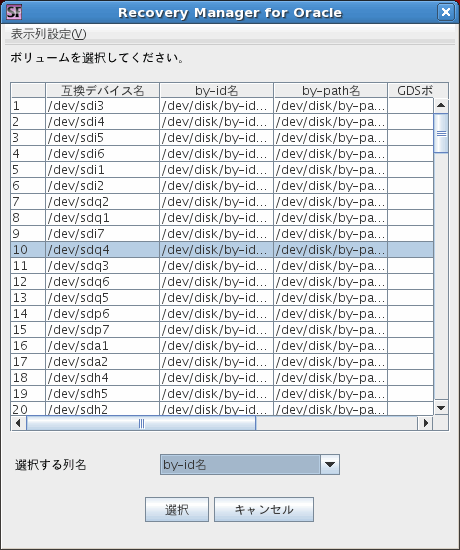This screenshot has height=550, width=460.
Task: Click by-id cell in /dev/sda1 row
Action: coord(216,346)
